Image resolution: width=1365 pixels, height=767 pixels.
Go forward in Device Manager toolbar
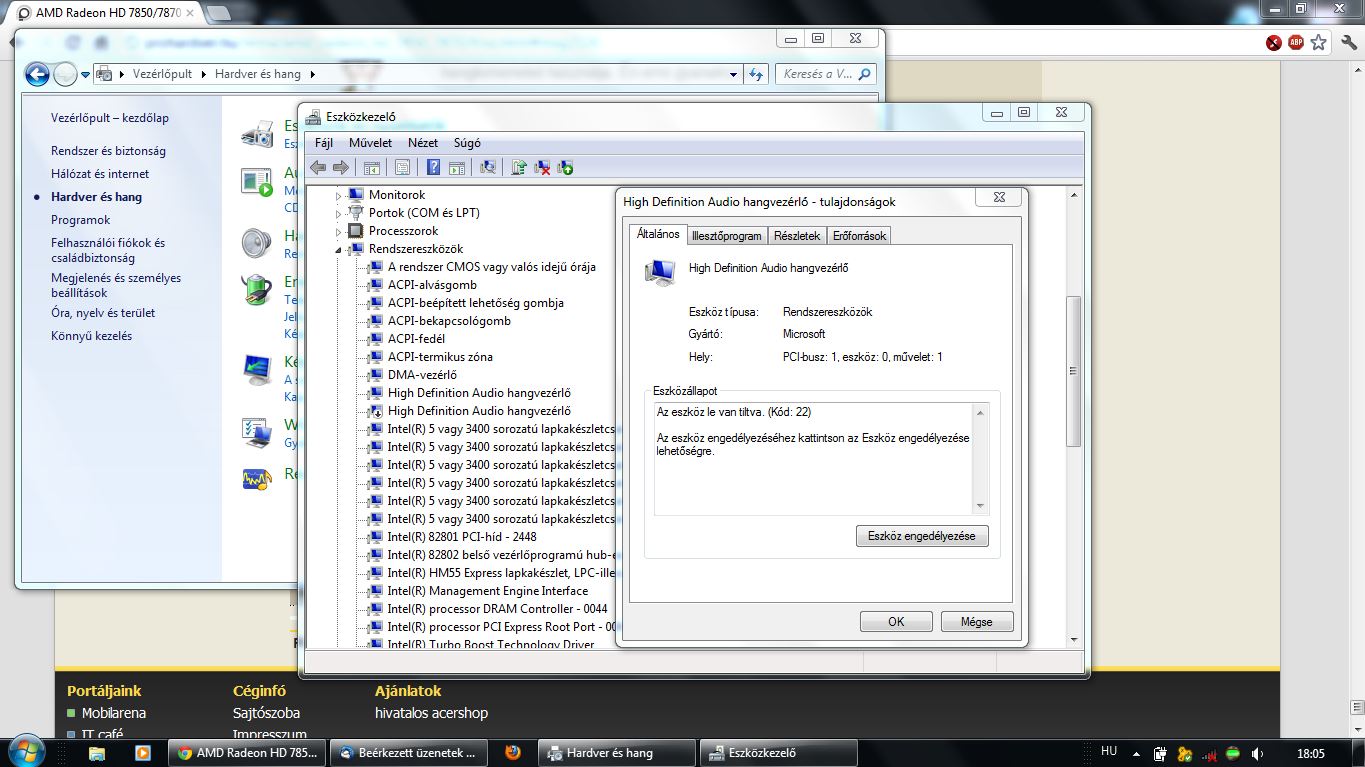tap(341, 168)
